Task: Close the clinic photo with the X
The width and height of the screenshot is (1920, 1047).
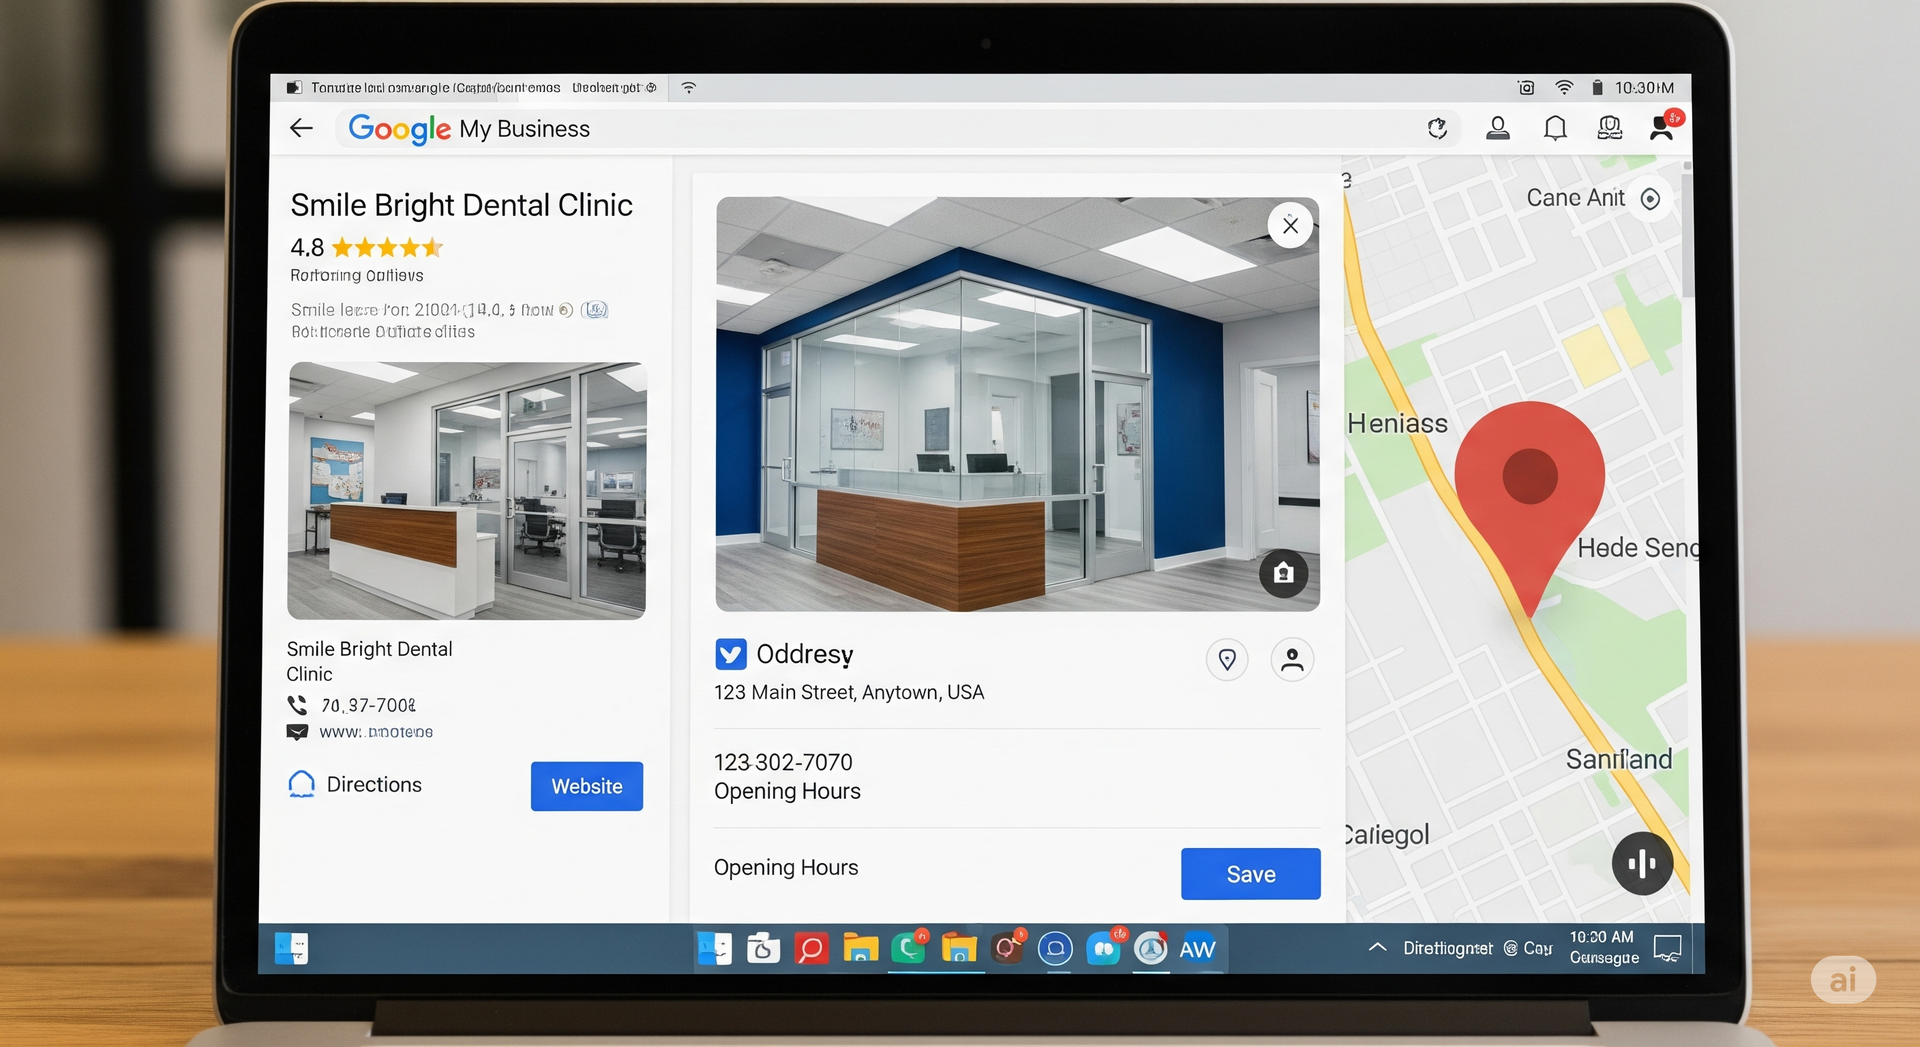Action: (1290, 226)
